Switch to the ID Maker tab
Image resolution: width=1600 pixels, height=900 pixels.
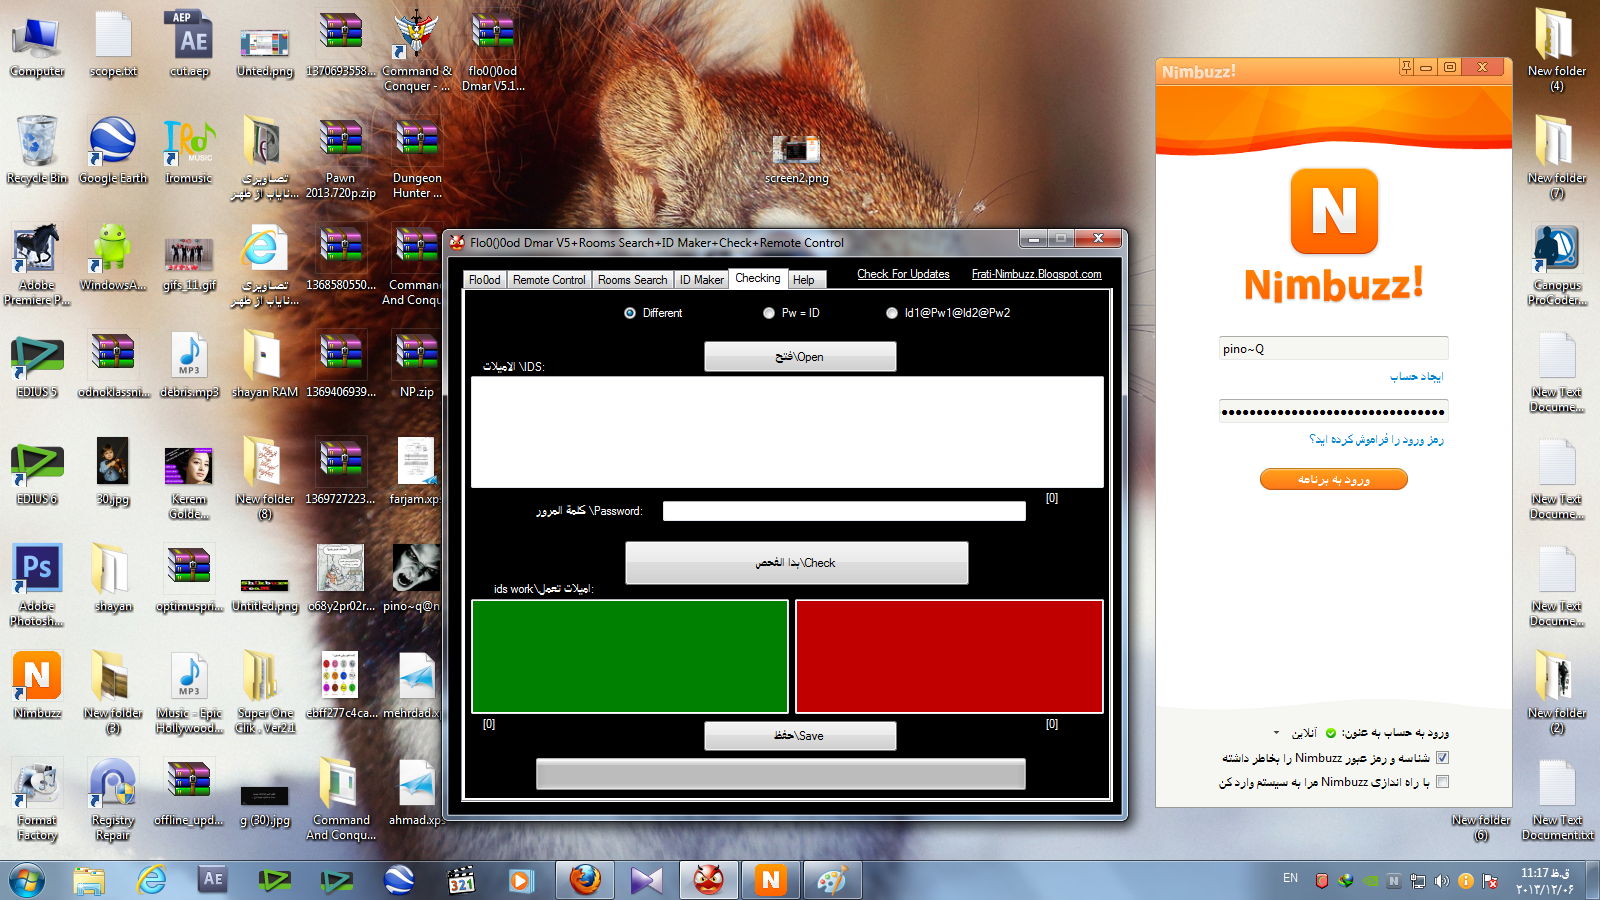pos(701,280)
